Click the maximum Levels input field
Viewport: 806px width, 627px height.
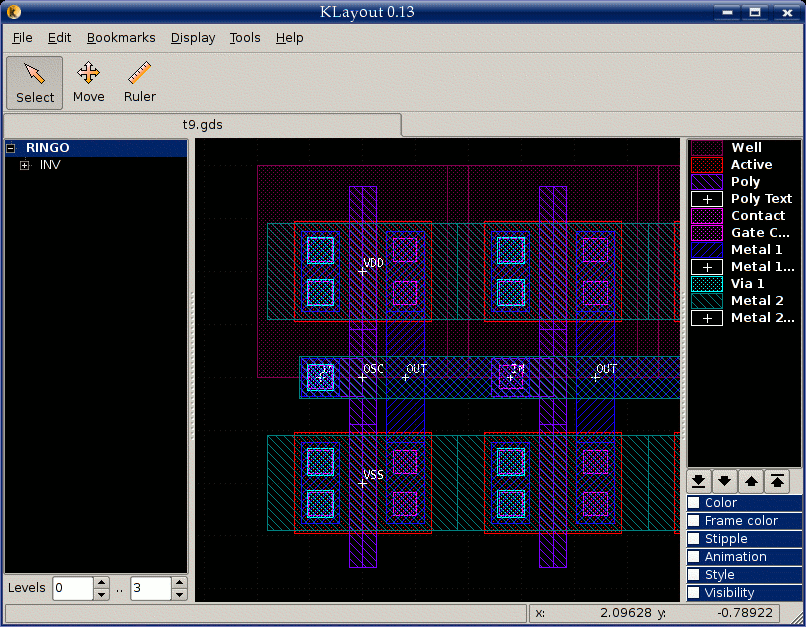[150, 589]
